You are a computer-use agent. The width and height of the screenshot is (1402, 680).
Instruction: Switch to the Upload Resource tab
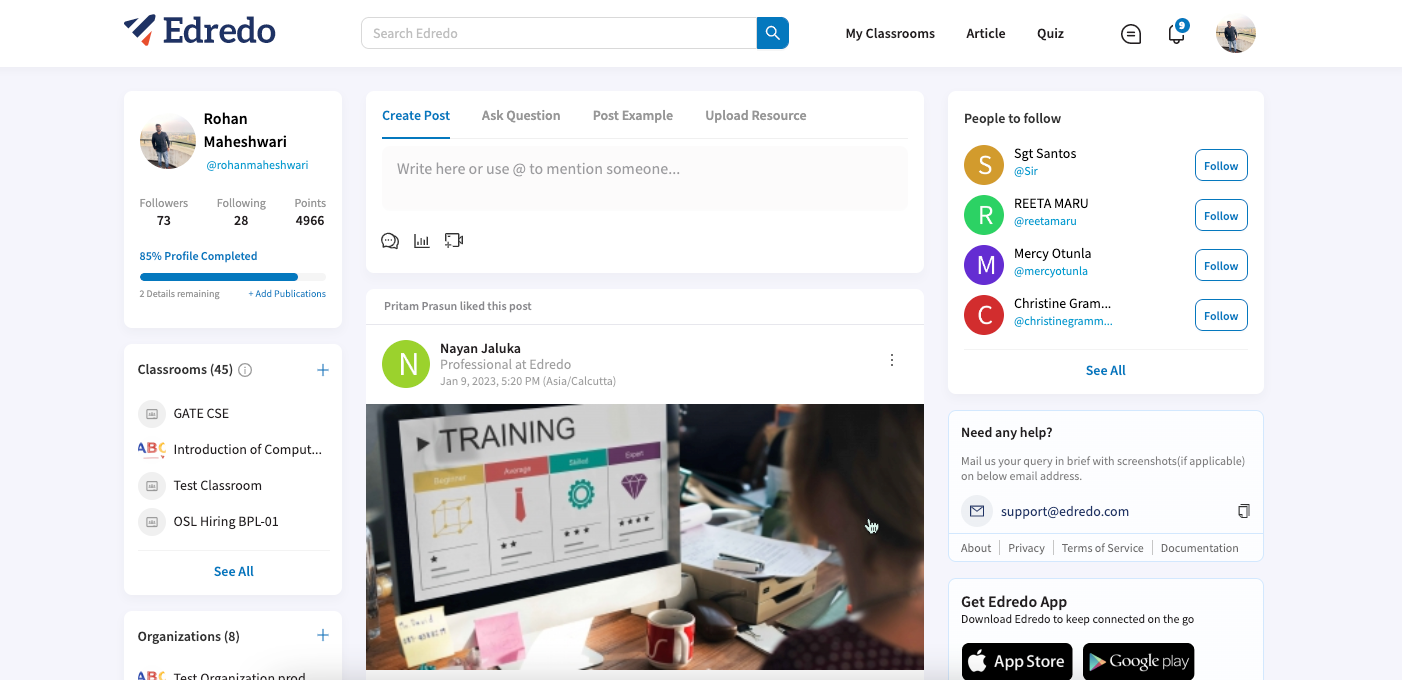755,115
